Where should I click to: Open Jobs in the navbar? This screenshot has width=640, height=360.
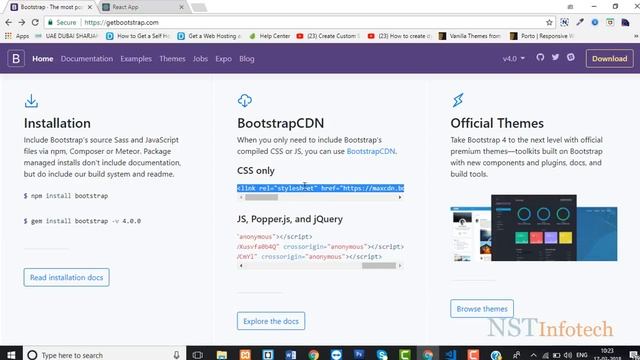pyautogui.click(x=200, y=58)
